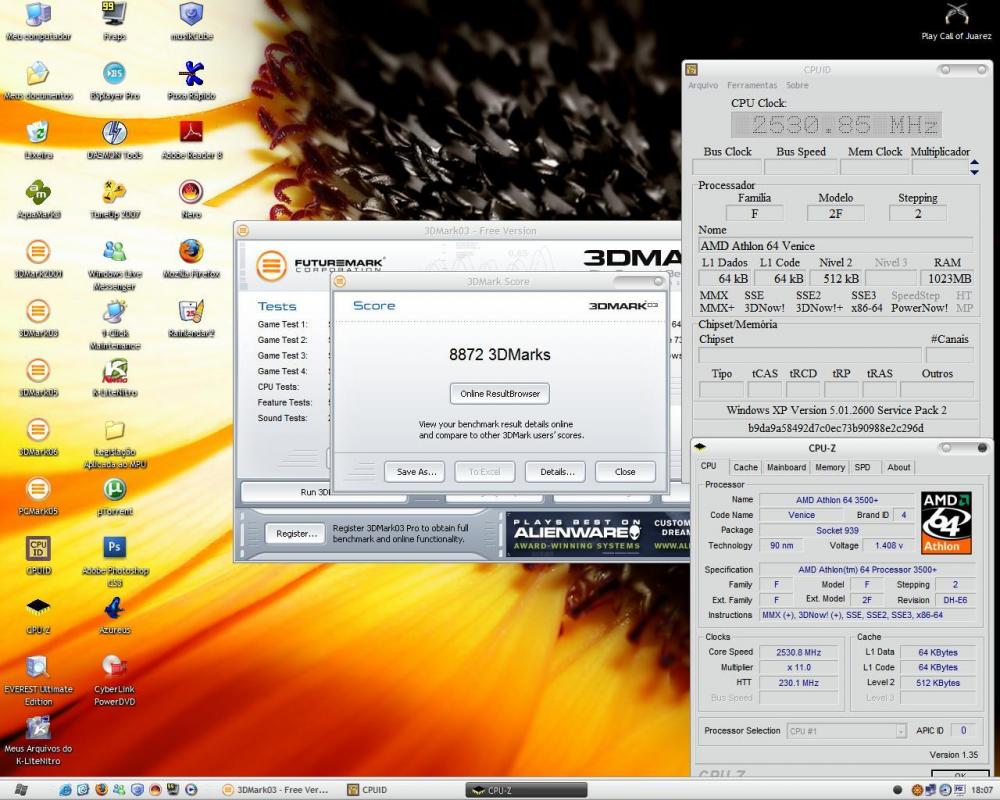Launch Mozilla Firefox from the desktop
1000x800 pixels.
[191, 252]
